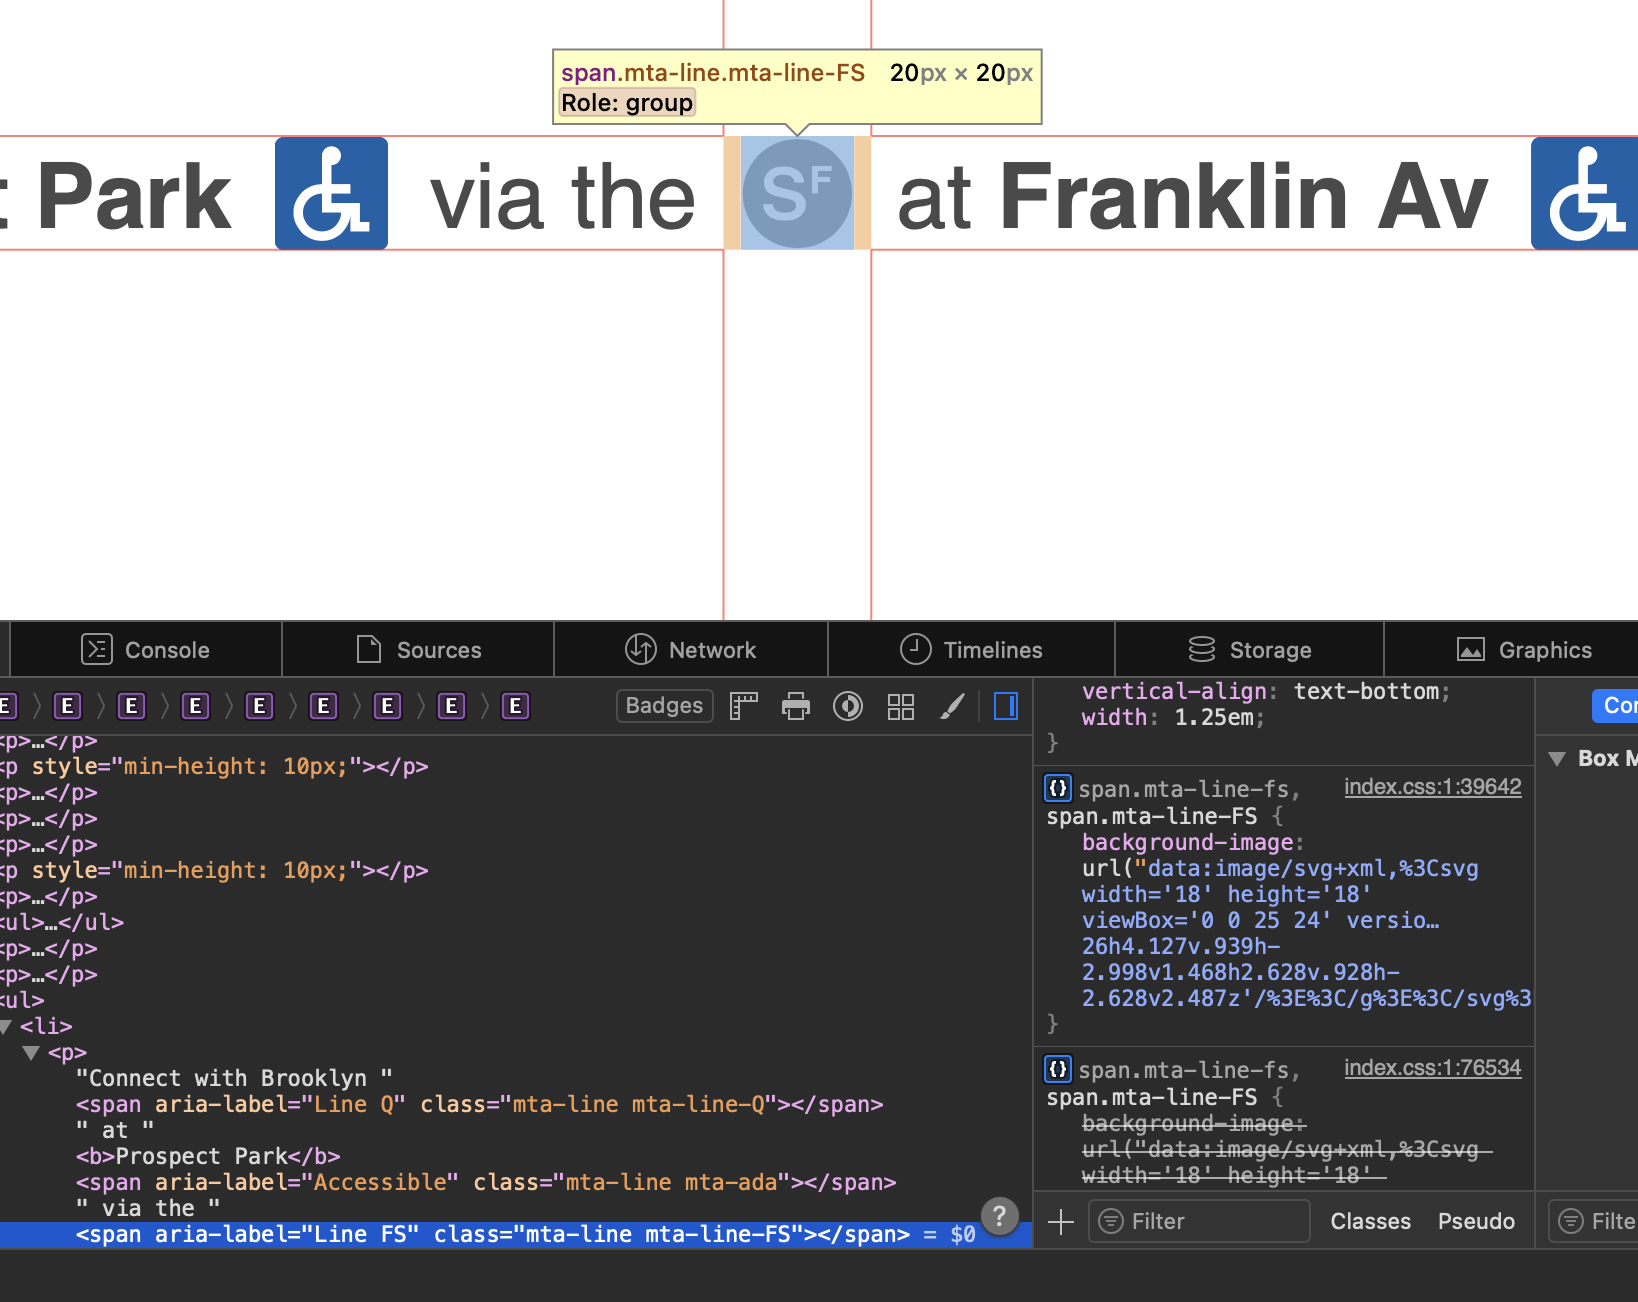
Task: Toggle the details sidebar panel icon
Action: click(x=1006, y=706)
